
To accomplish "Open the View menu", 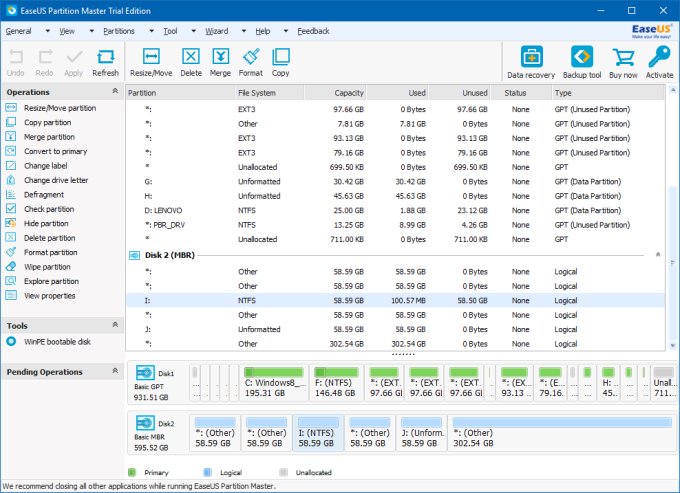I will coord(67,31).
